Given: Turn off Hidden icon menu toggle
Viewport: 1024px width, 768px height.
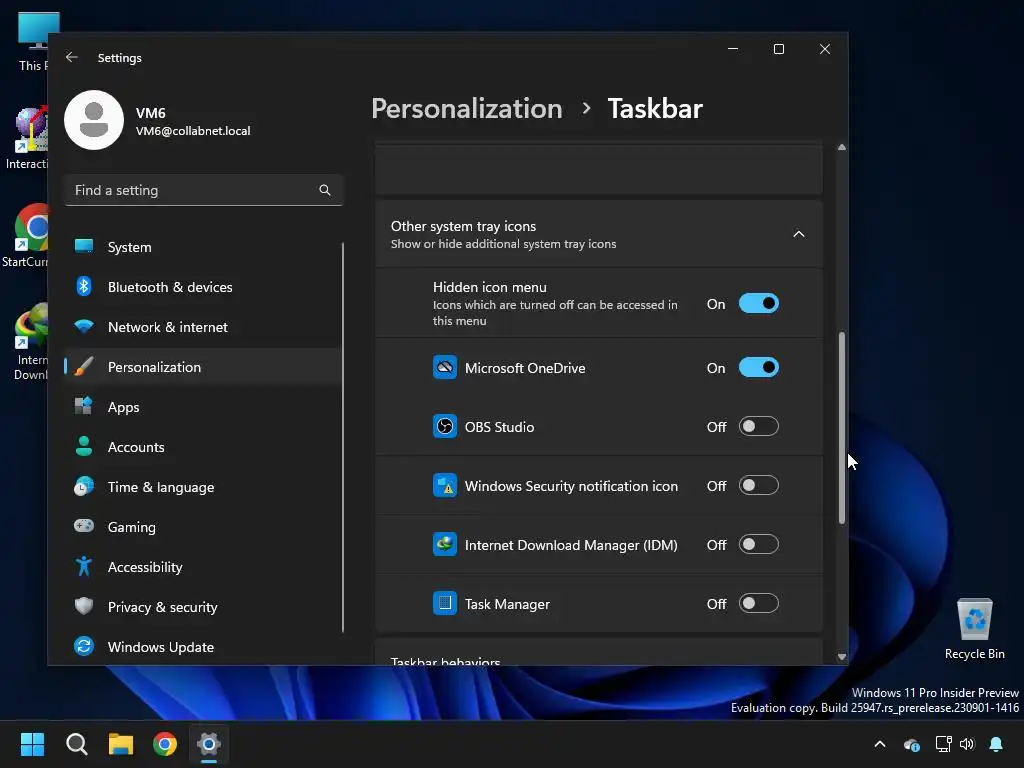Looking at the screenshot, I should pos(759,304).
